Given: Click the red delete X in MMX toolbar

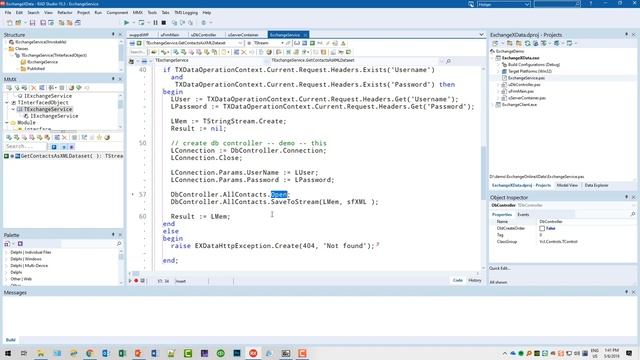Looking at the screenshot, I should (x=34, y=88).
